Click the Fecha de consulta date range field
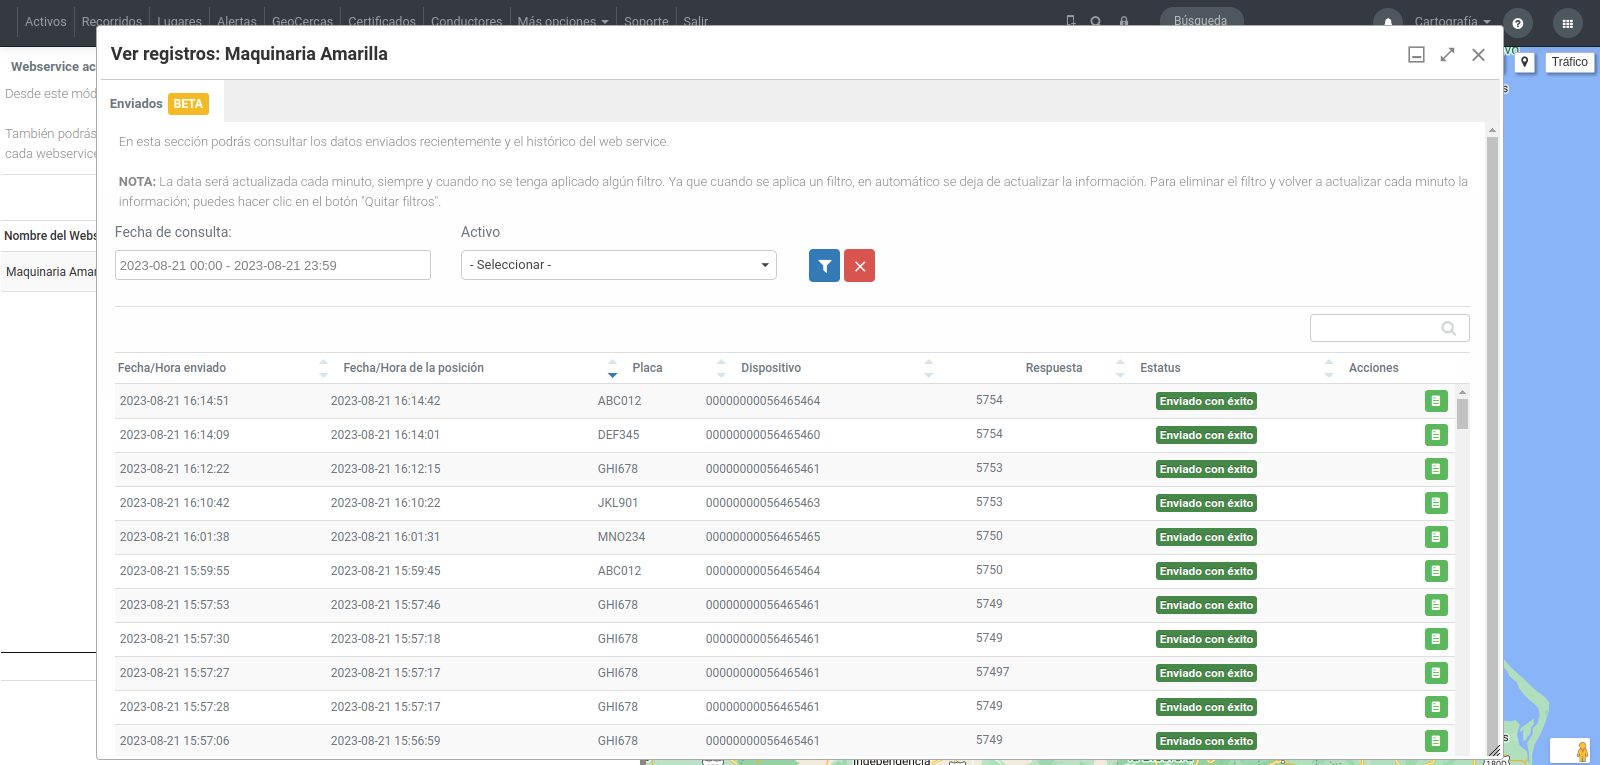1600x765 pixels. pyautogui.click(x=273, y=265)
